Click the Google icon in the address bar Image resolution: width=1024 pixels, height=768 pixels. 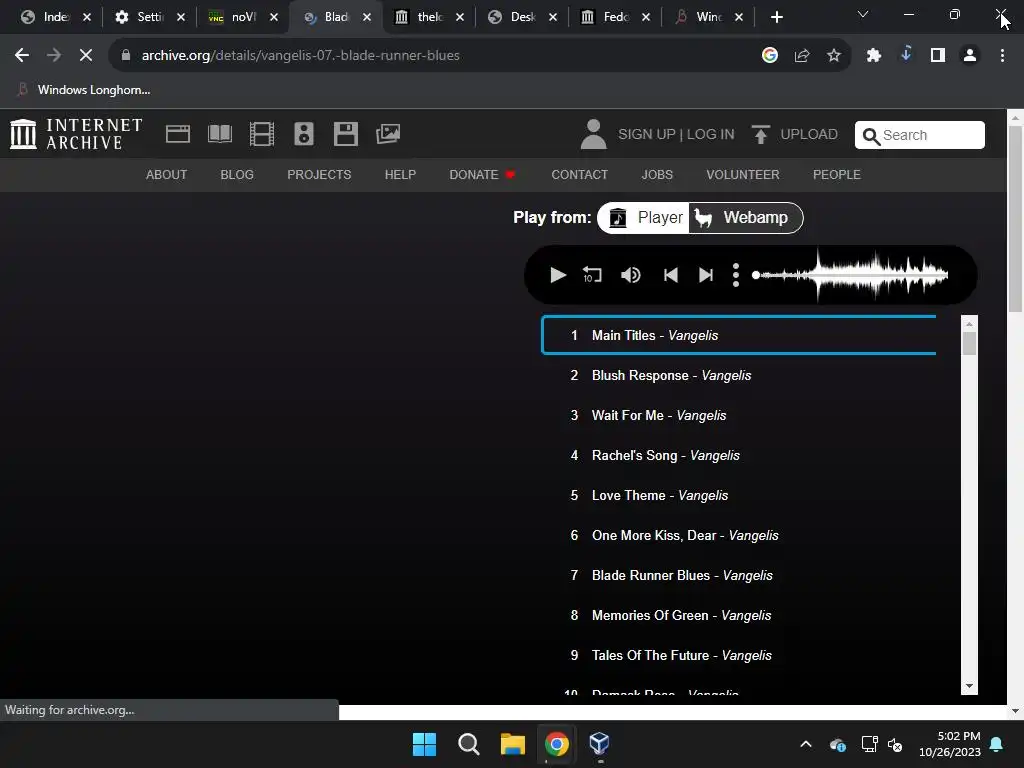pyautogui.click(x=770, y=56)
